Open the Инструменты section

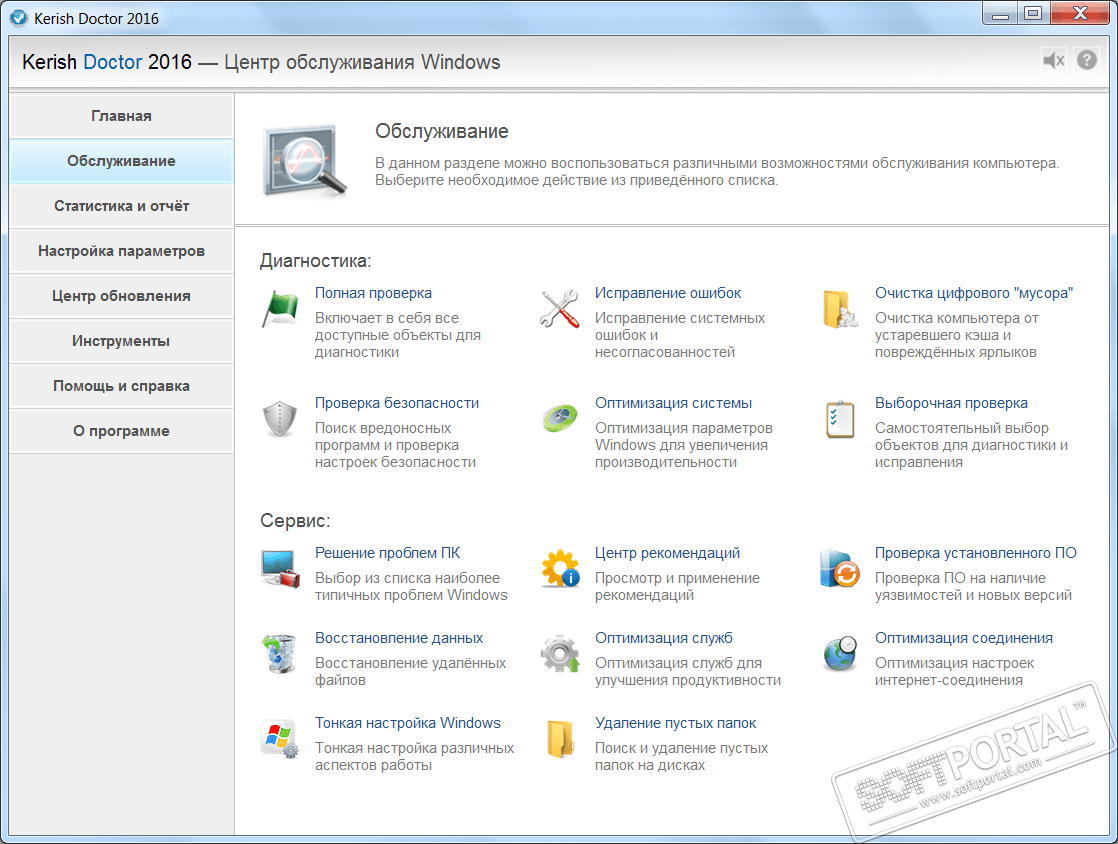coord(121,341)
